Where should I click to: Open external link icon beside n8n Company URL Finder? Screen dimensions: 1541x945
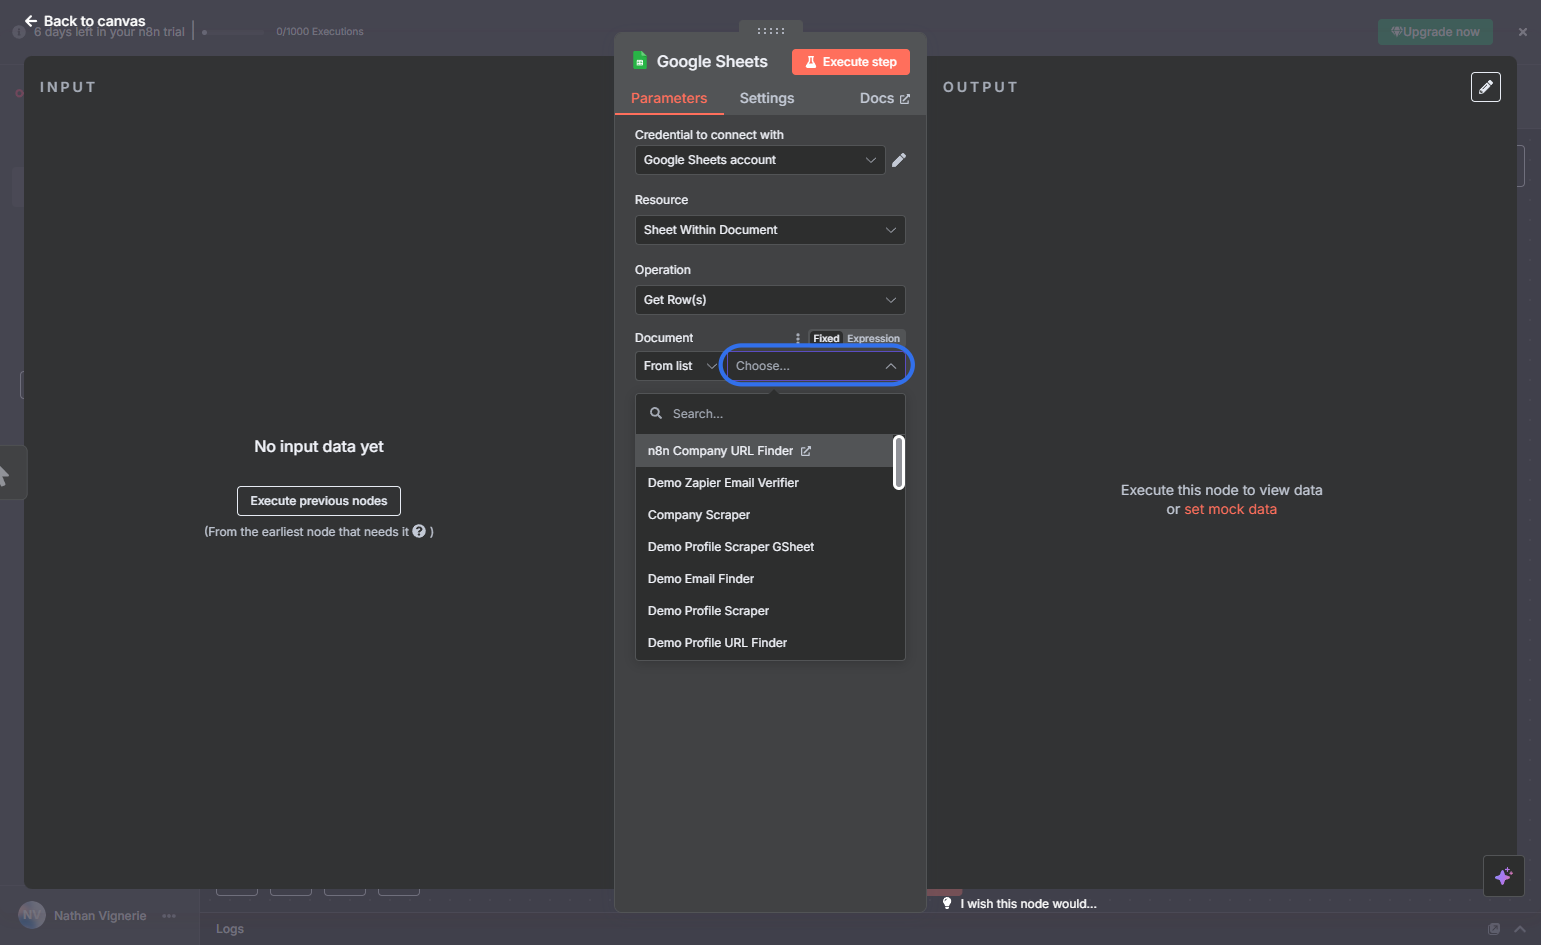(806, 451)
